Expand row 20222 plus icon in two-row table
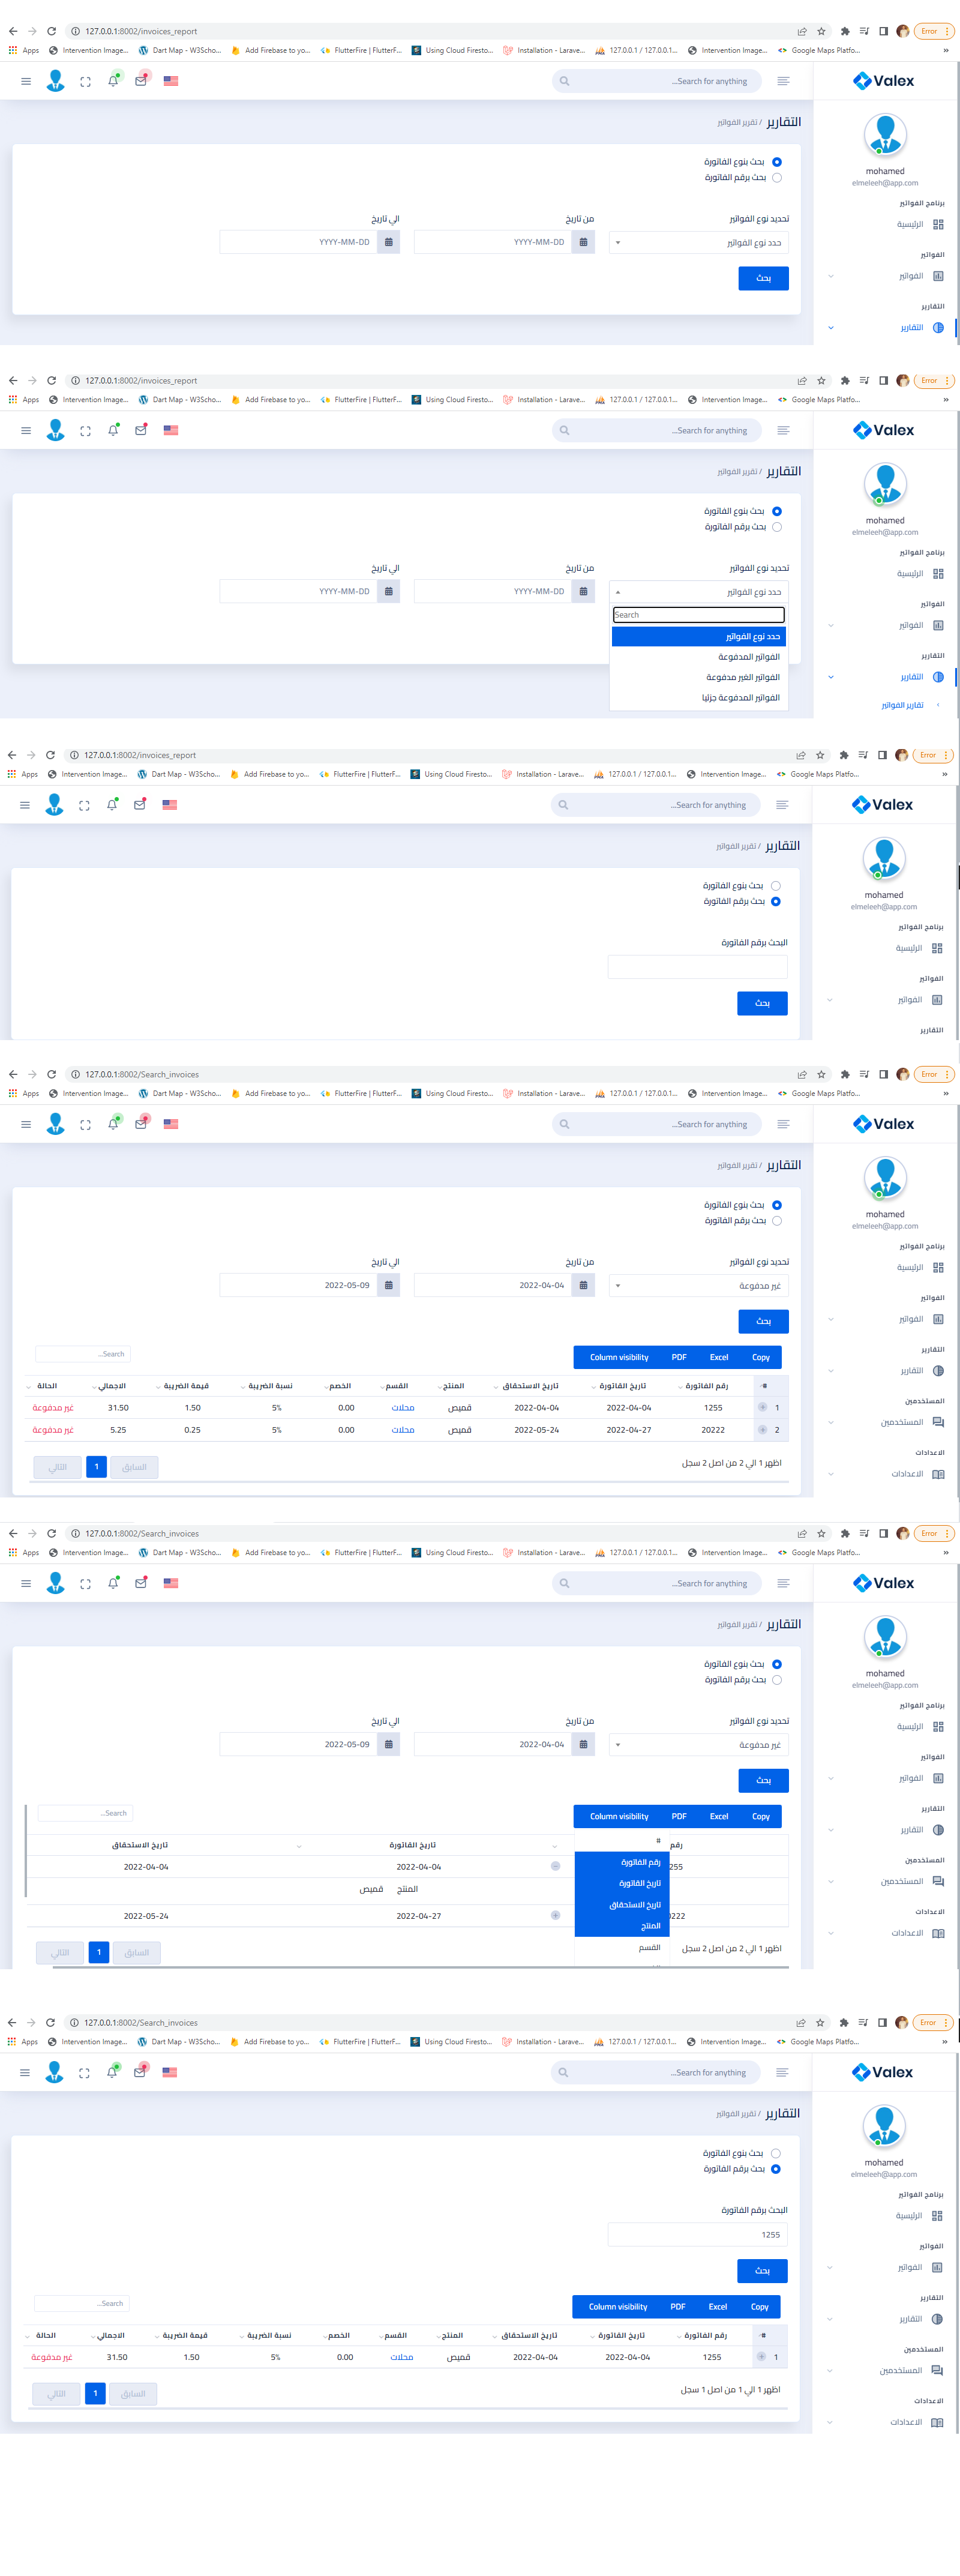Screen dimensions: 960x2576 (x=762, y=1430)
